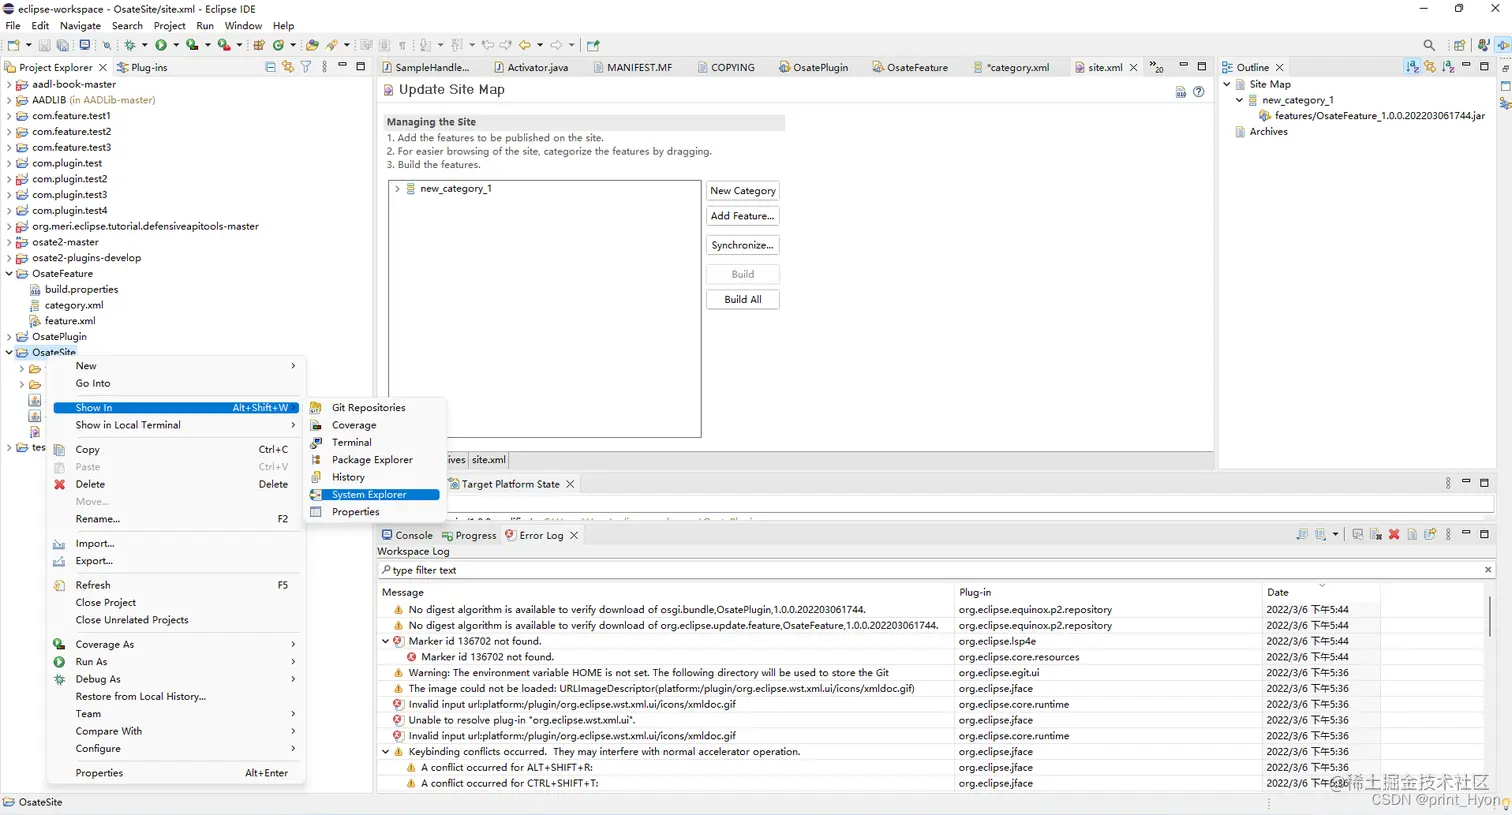The width and height of the screenshot is (1512, 815).
Task: Collapse Site Map node in Outline
Action: [1227, 85]
